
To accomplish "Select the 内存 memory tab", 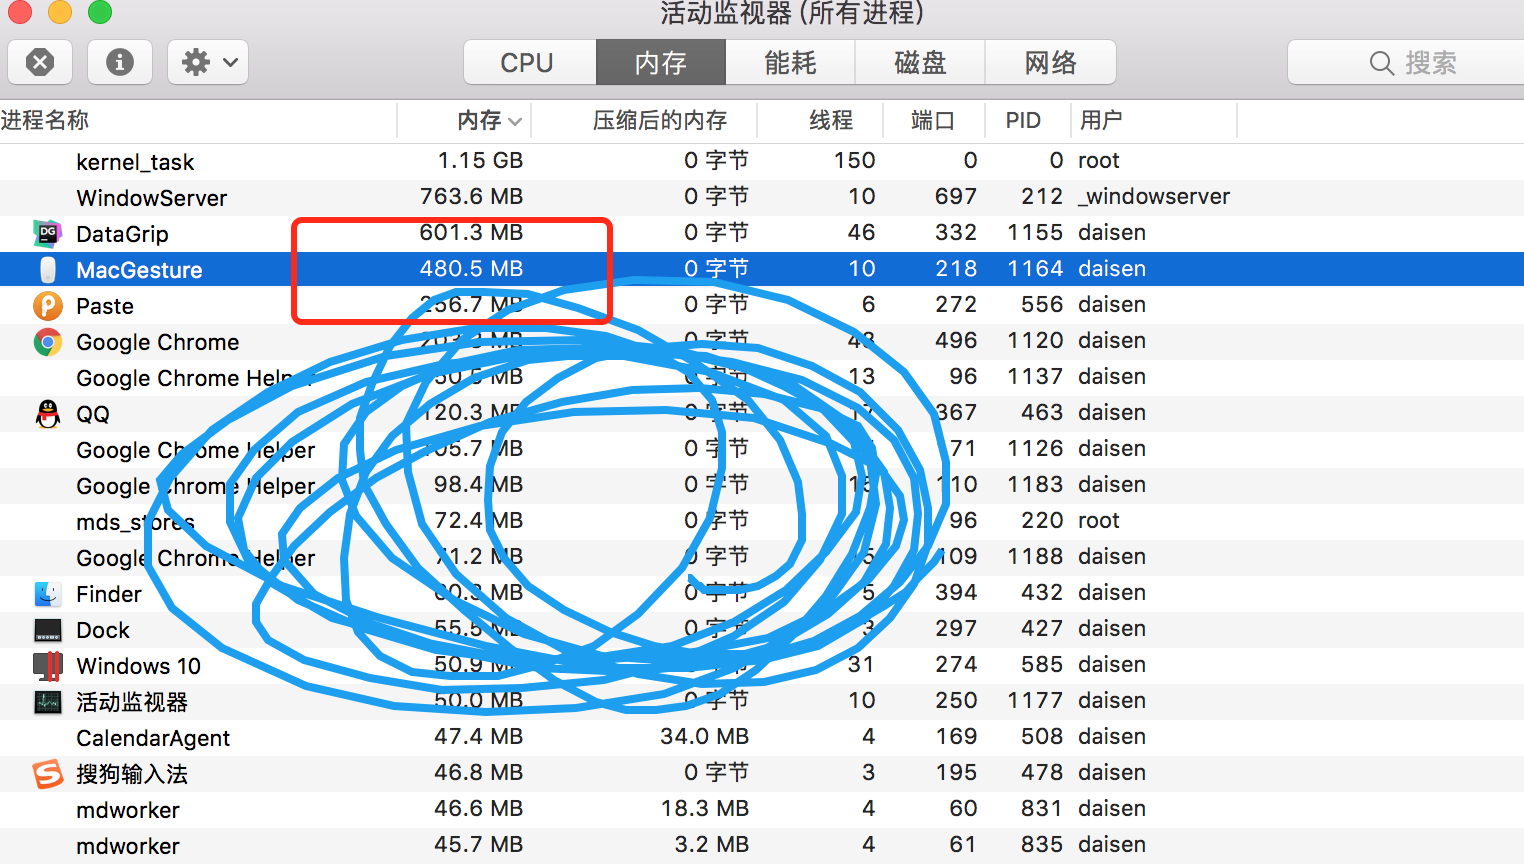I will [661, 63].
